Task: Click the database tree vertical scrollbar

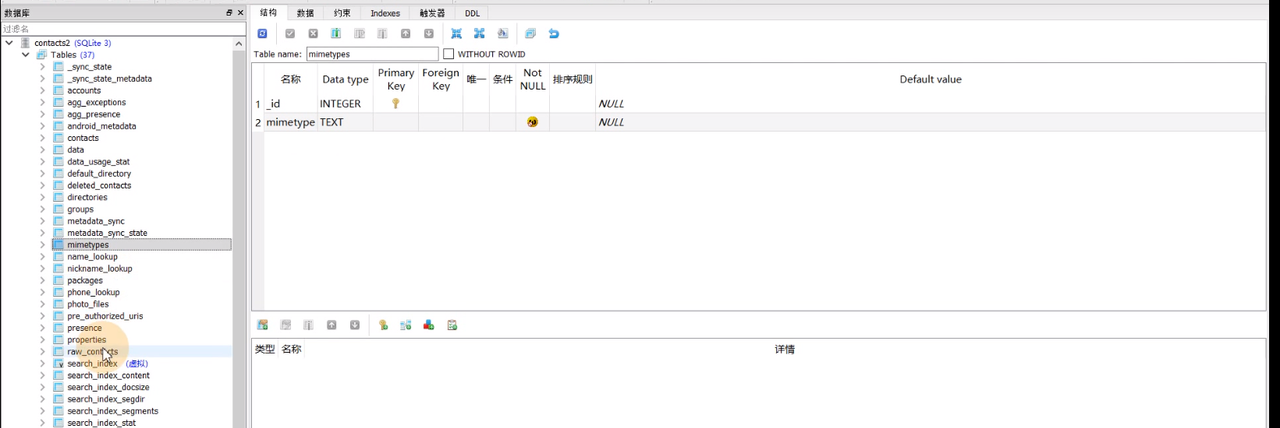Action: (x=239, y=232)
